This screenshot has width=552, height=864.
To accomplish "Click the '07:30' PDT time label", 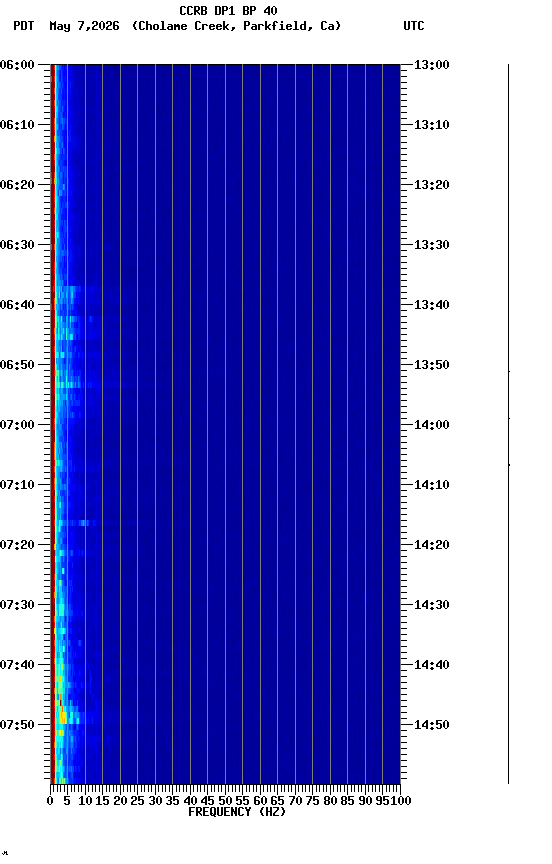I will [17, 606].
